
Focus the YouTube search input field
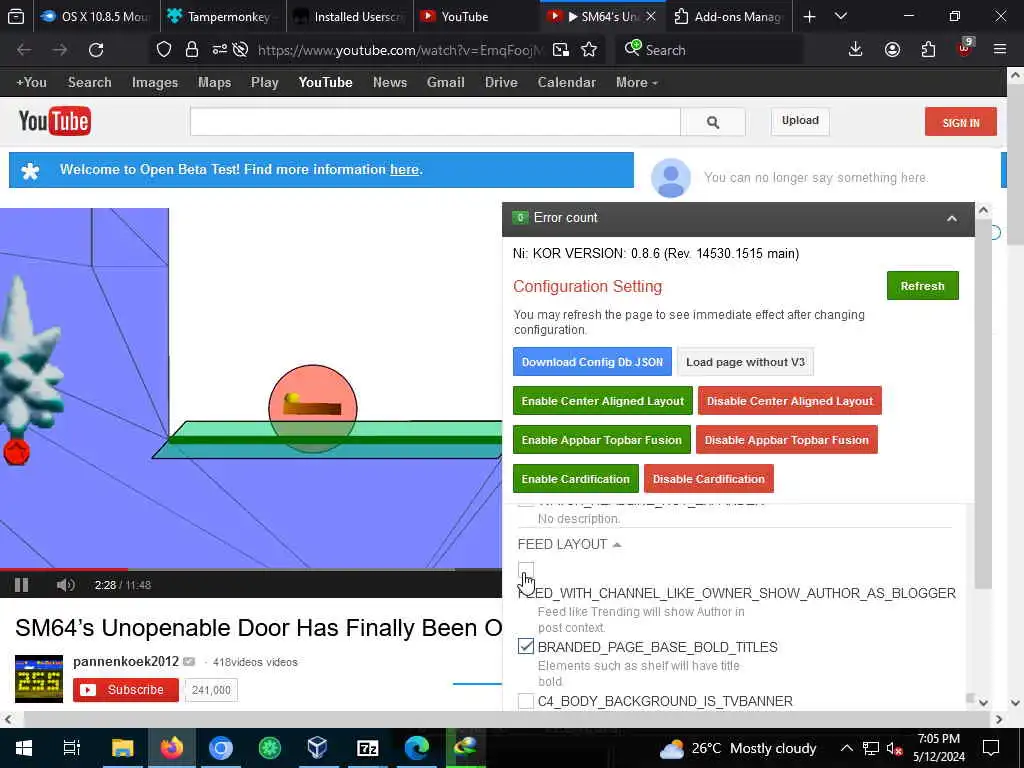[x=435, y=121]
